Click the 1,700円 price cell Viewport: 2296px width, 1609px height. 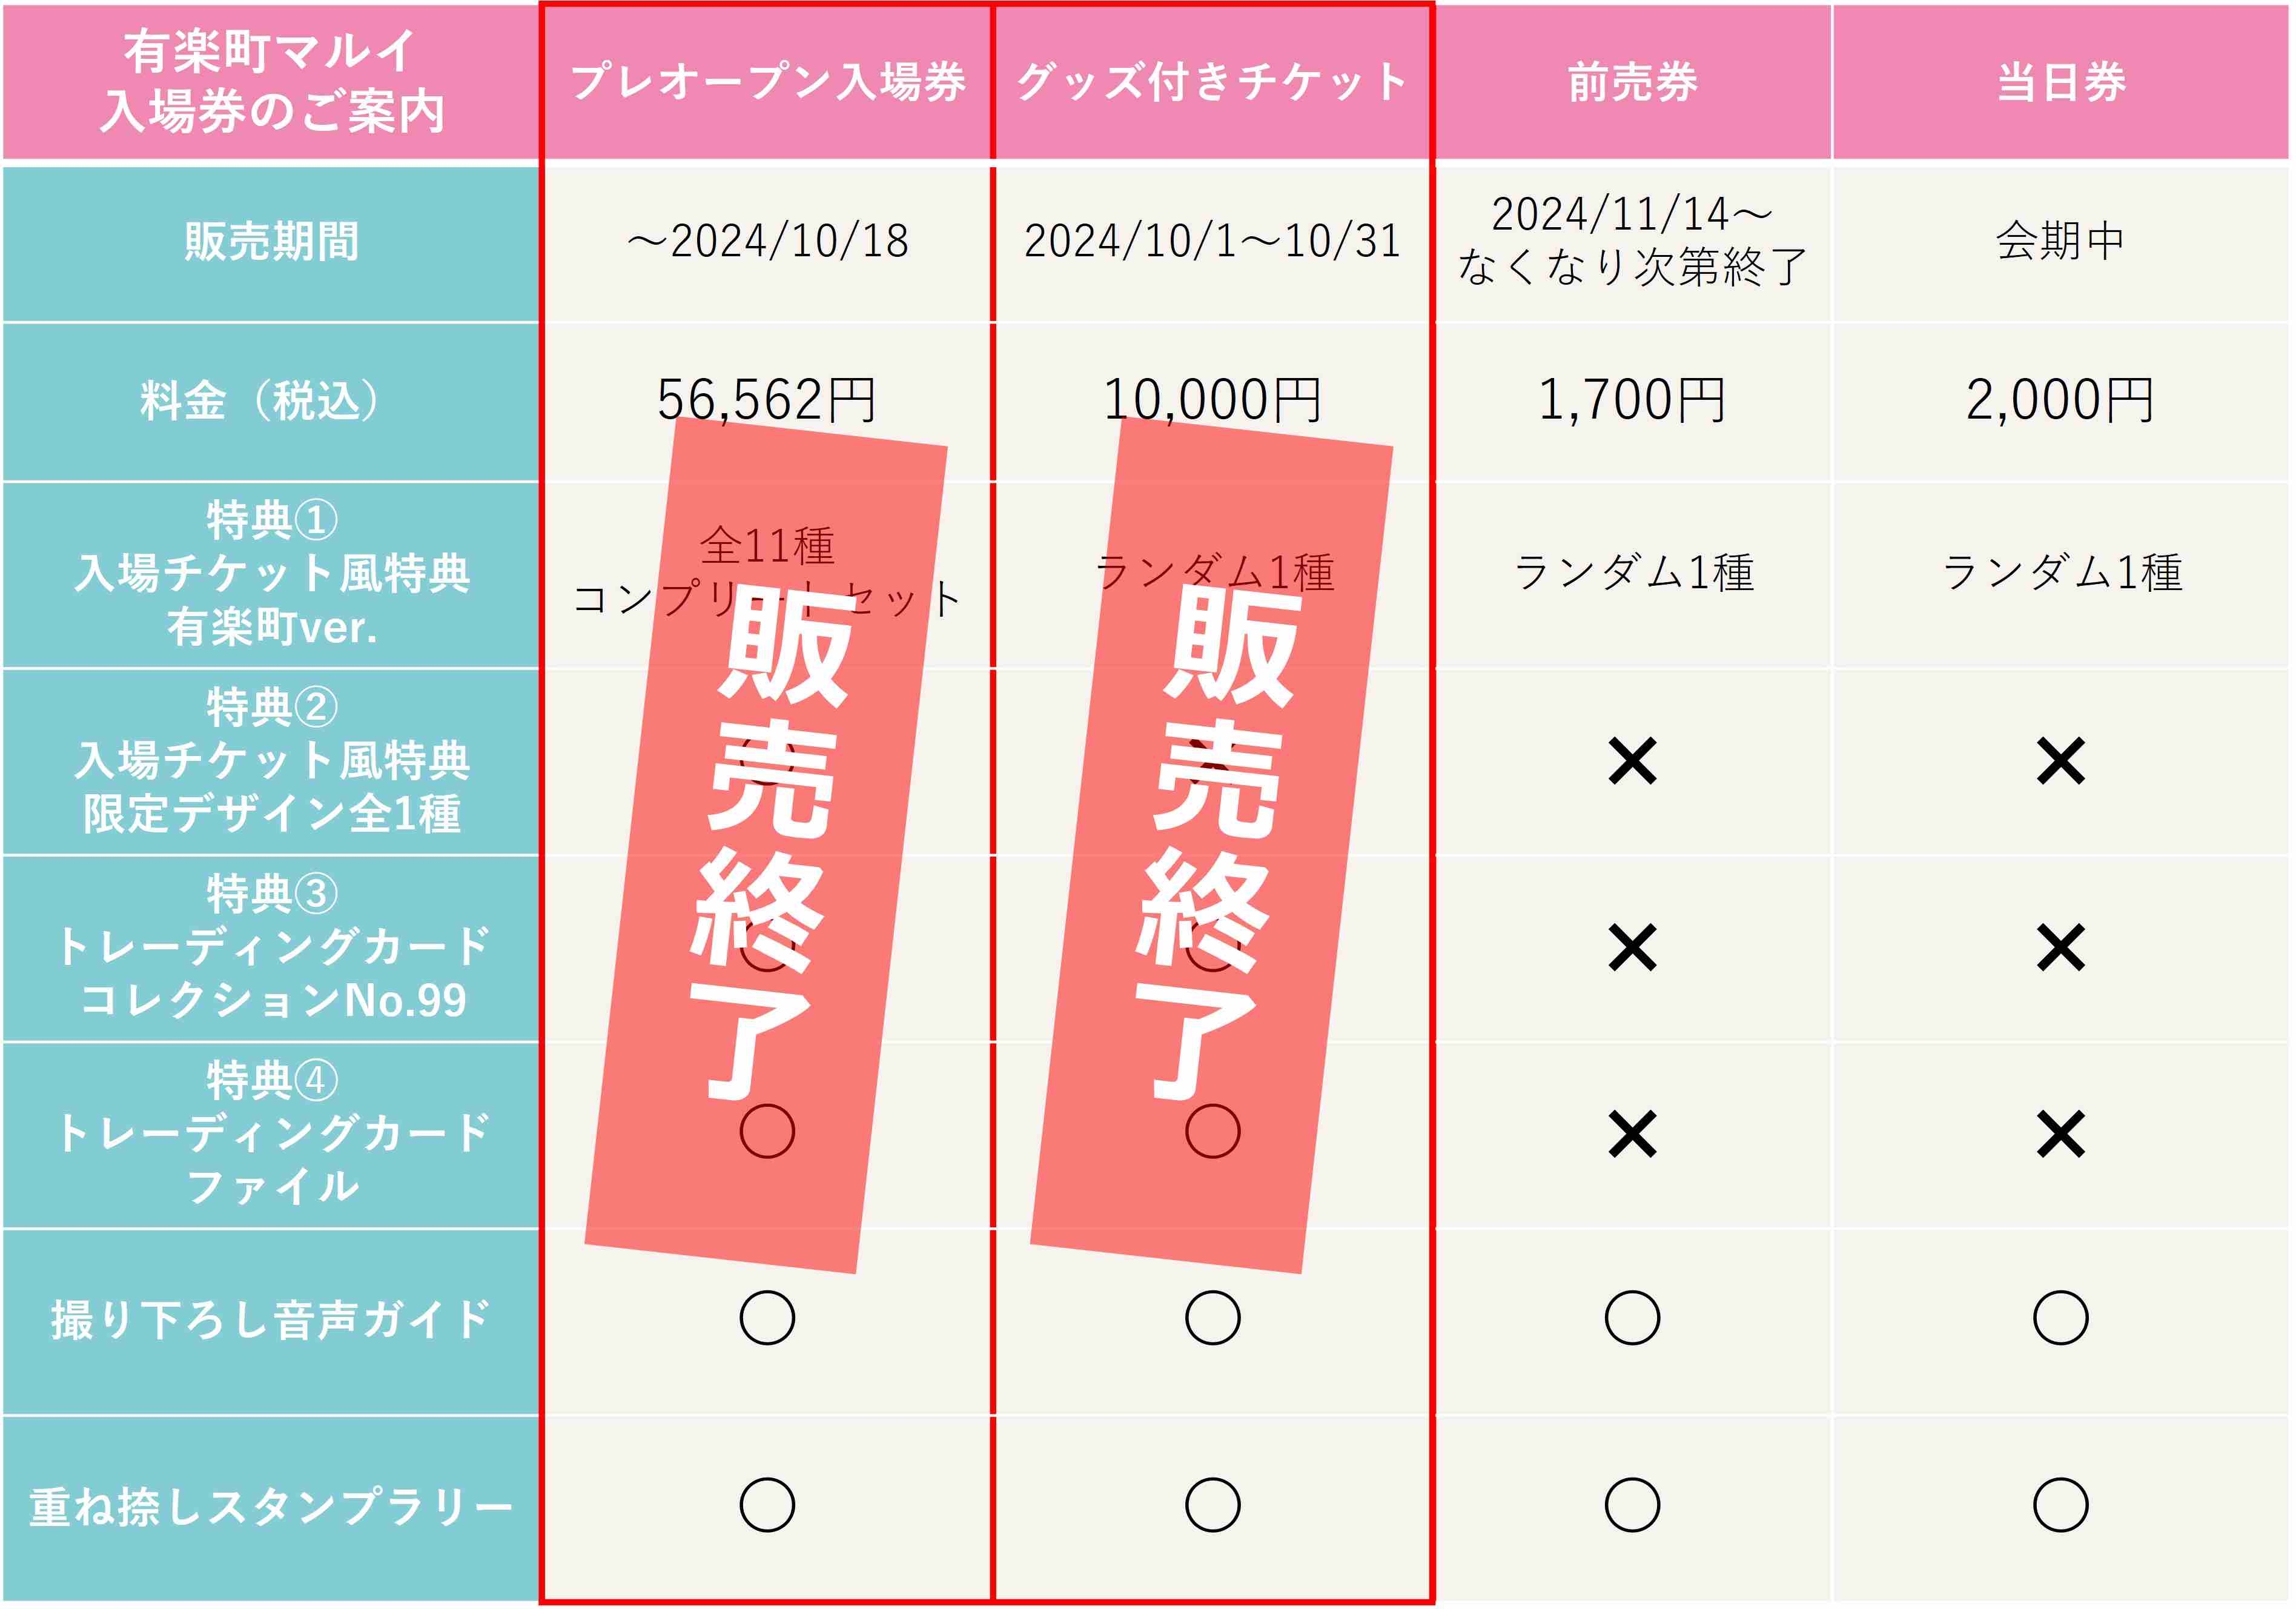click(x=1632, y=400)
